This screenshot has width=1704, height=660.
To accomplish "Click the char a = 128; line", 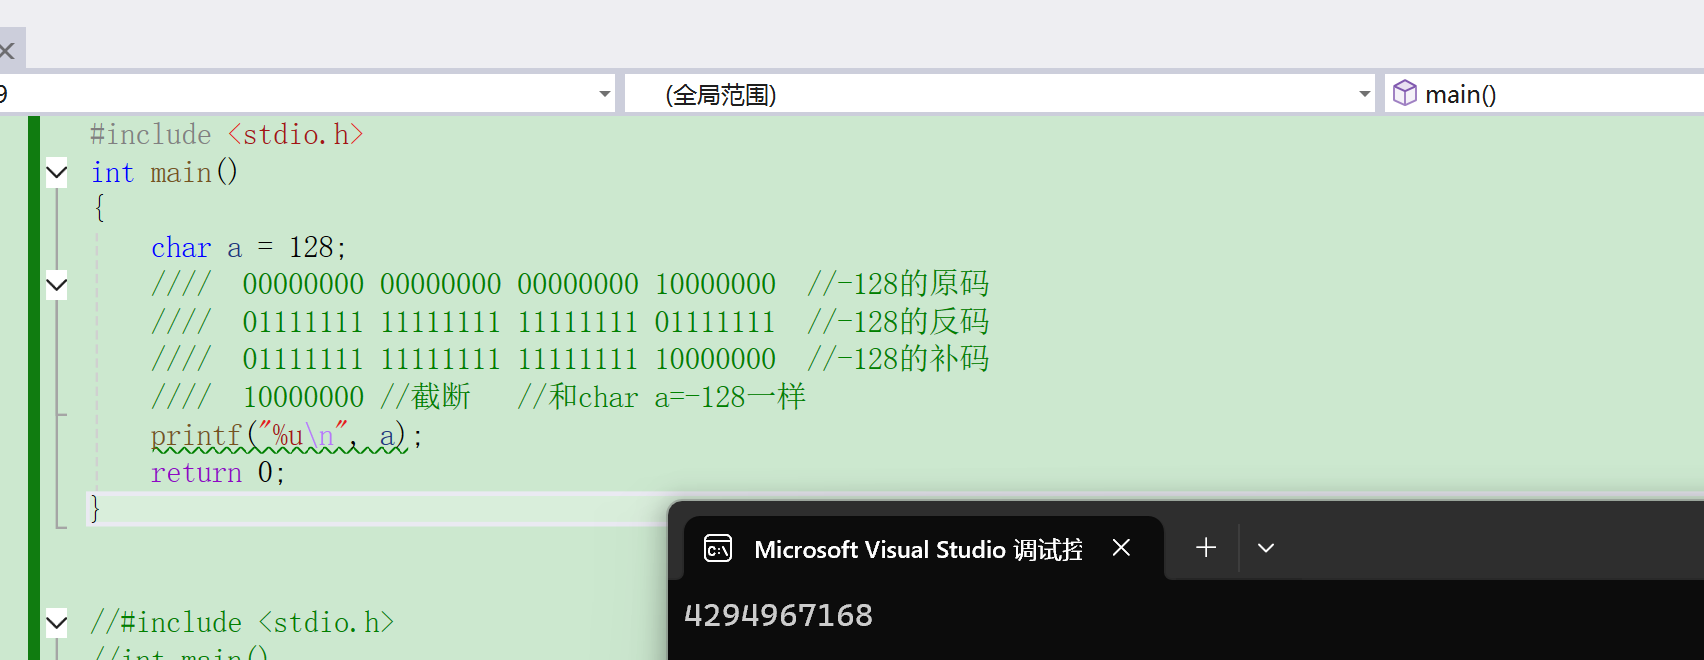I will [249, 247].
